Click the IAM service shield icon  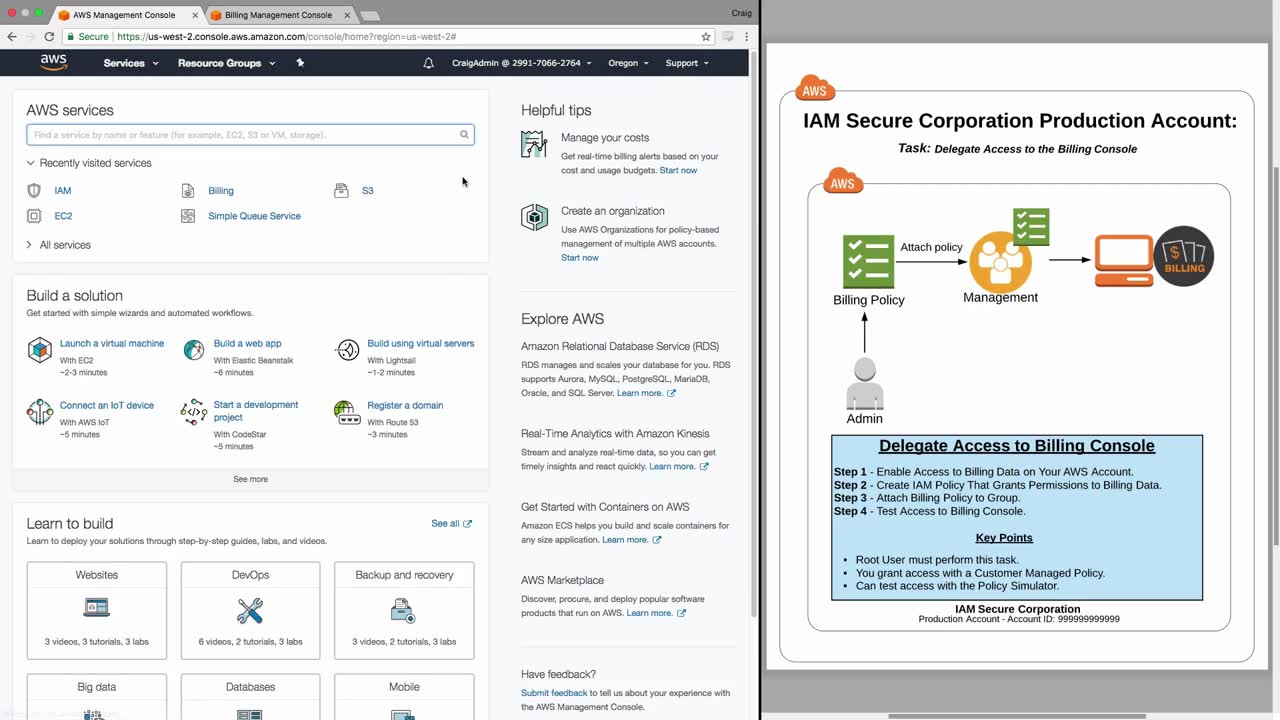(x=34, y=190)
